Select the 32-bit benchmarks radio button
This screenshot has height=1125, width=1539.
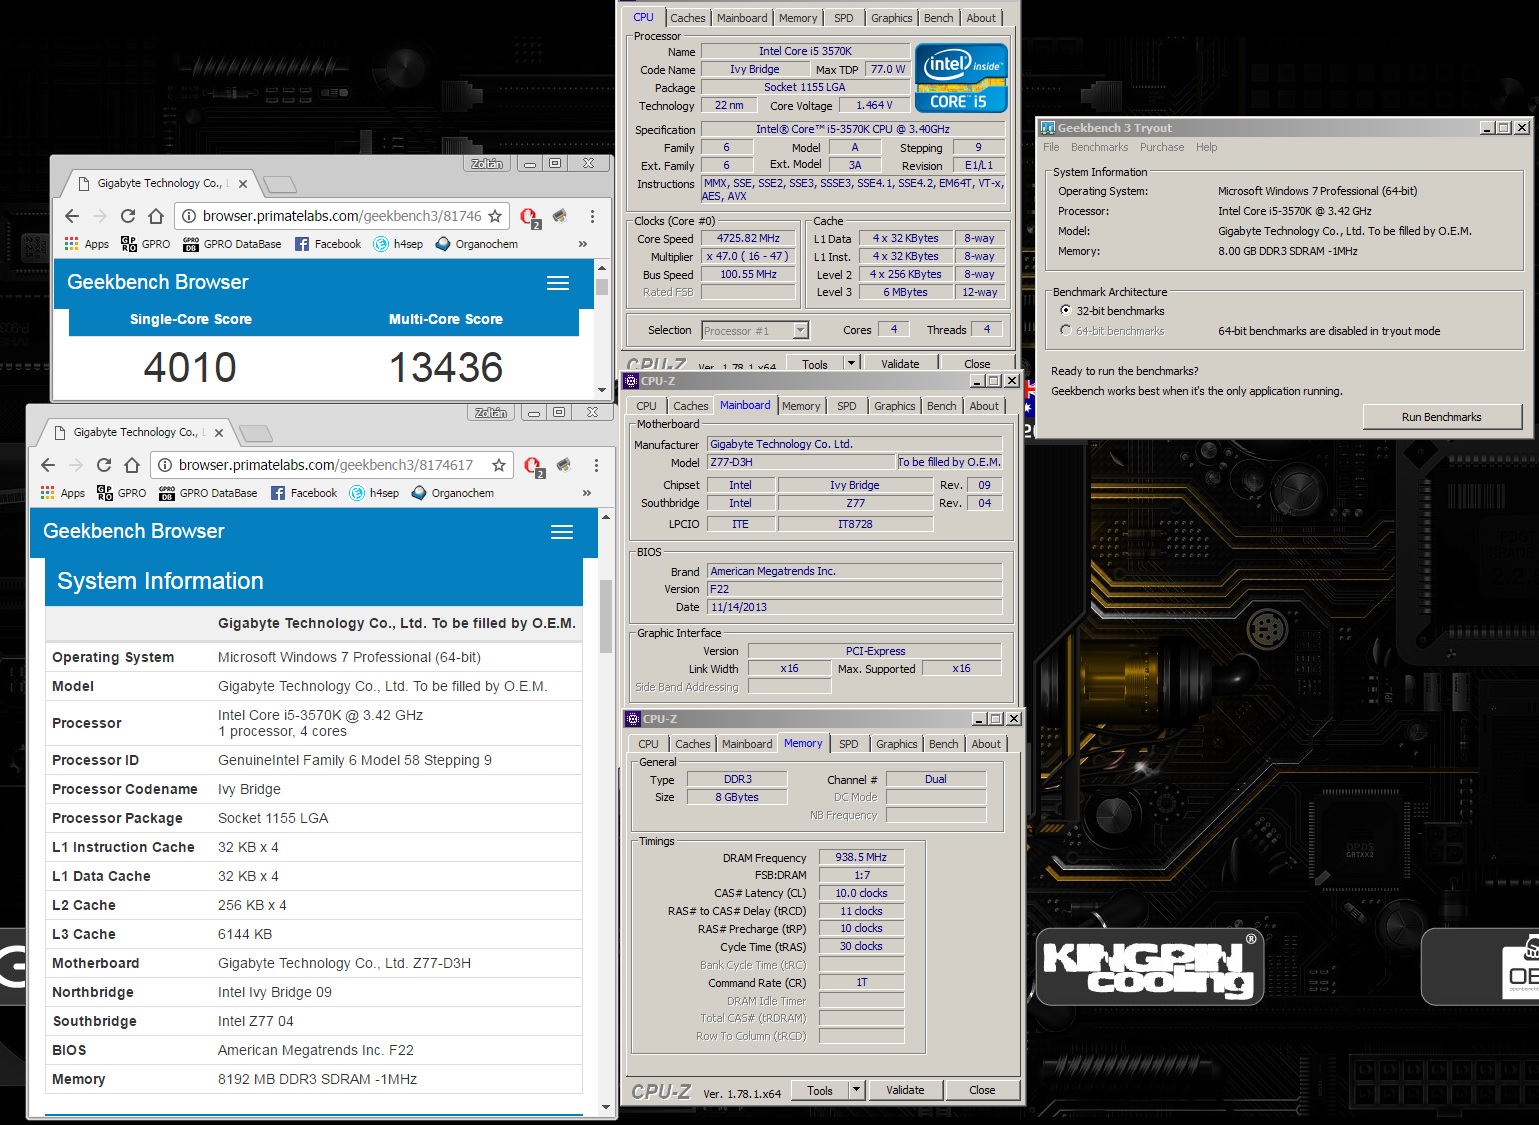(x=1066, y=310)
